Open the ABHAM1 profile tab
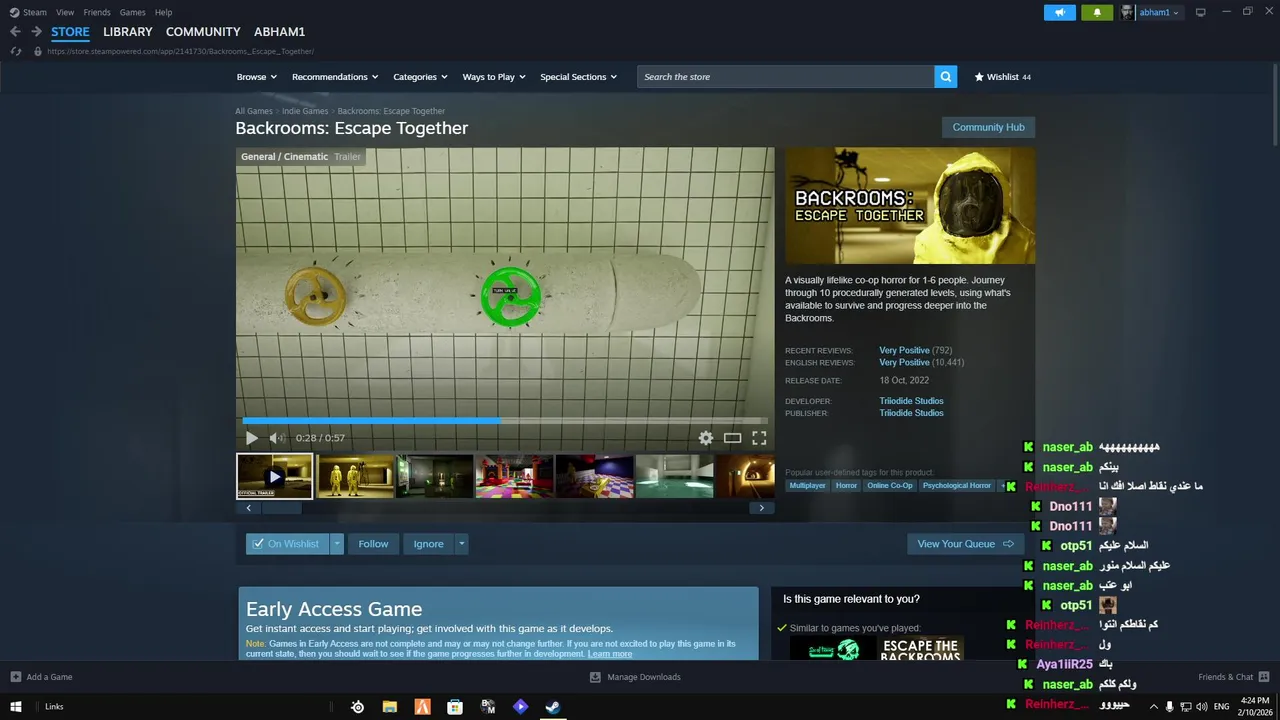The image size is (1280, 720). click(x=280, y=32)
